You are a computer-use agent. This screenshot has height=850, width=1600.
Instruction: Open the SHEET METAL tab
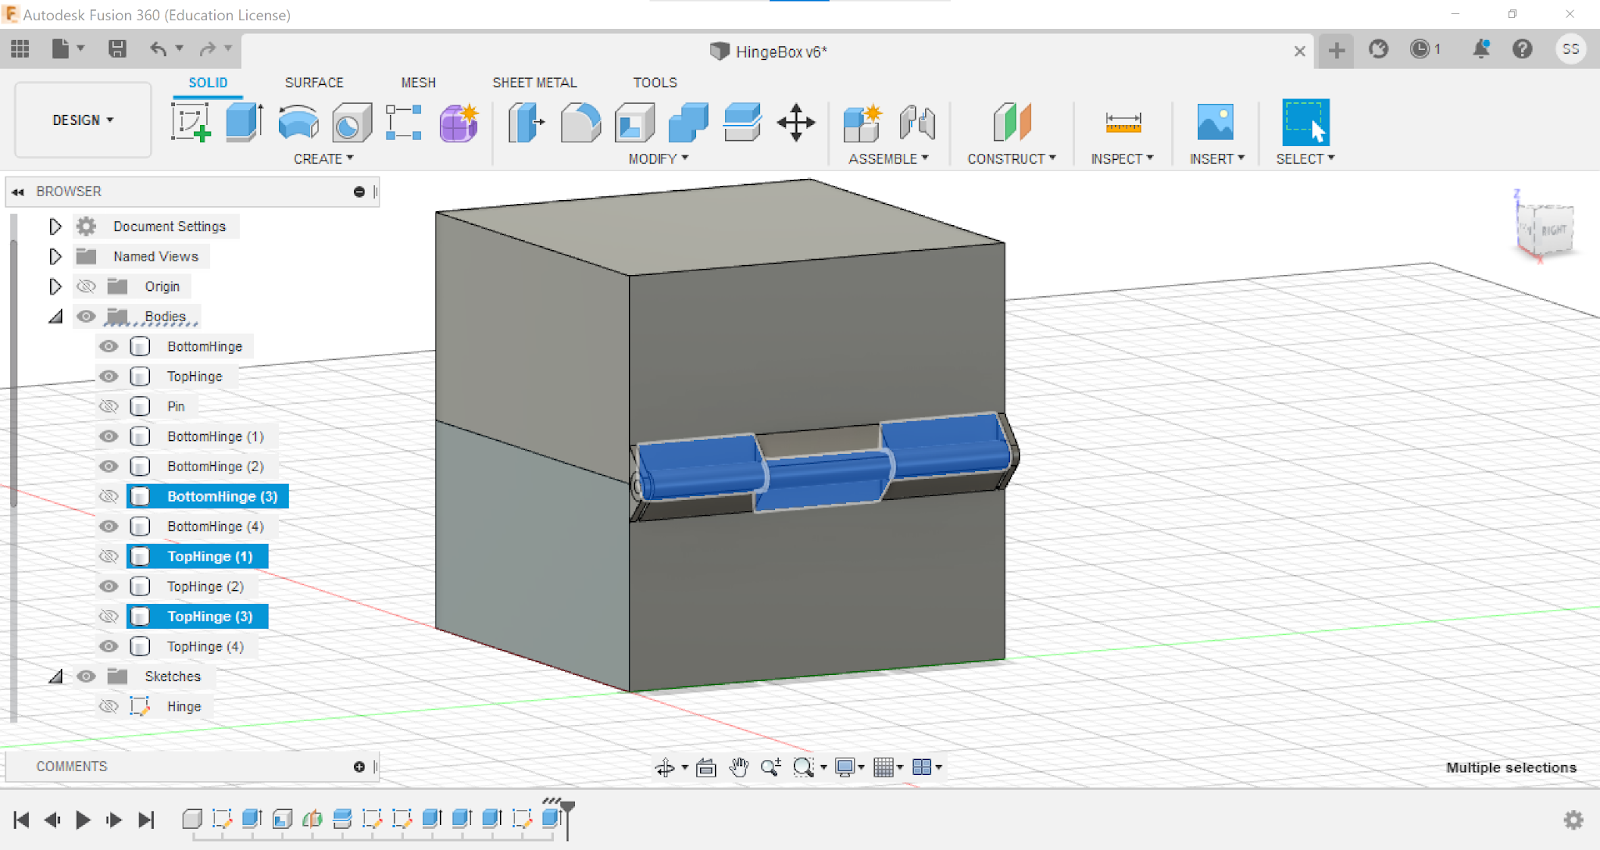(x=534, y=83)
